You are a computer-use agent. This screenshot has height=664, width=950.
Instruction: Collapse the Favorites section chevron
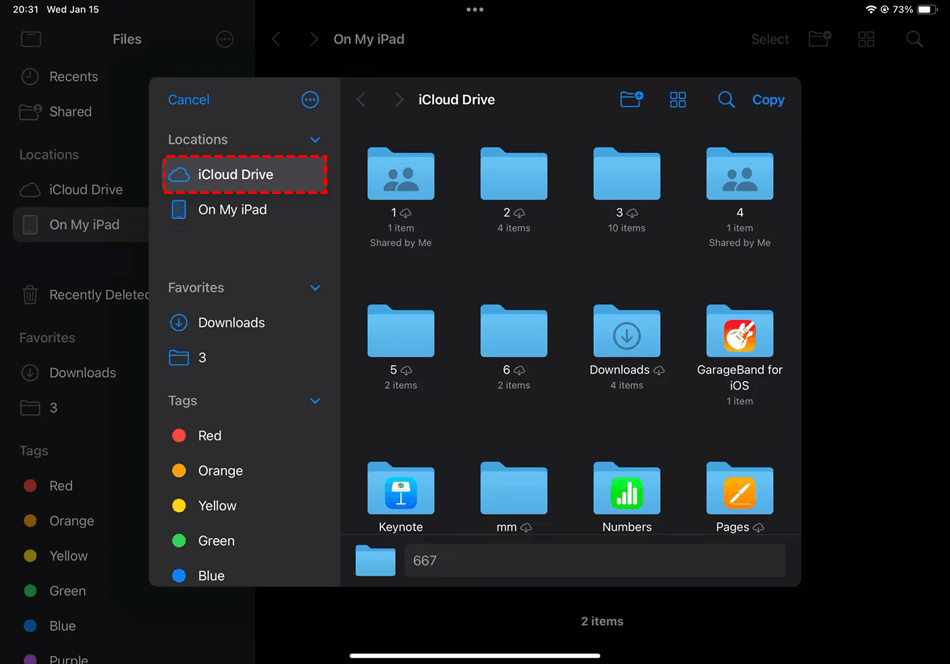[x=315, y=288]
